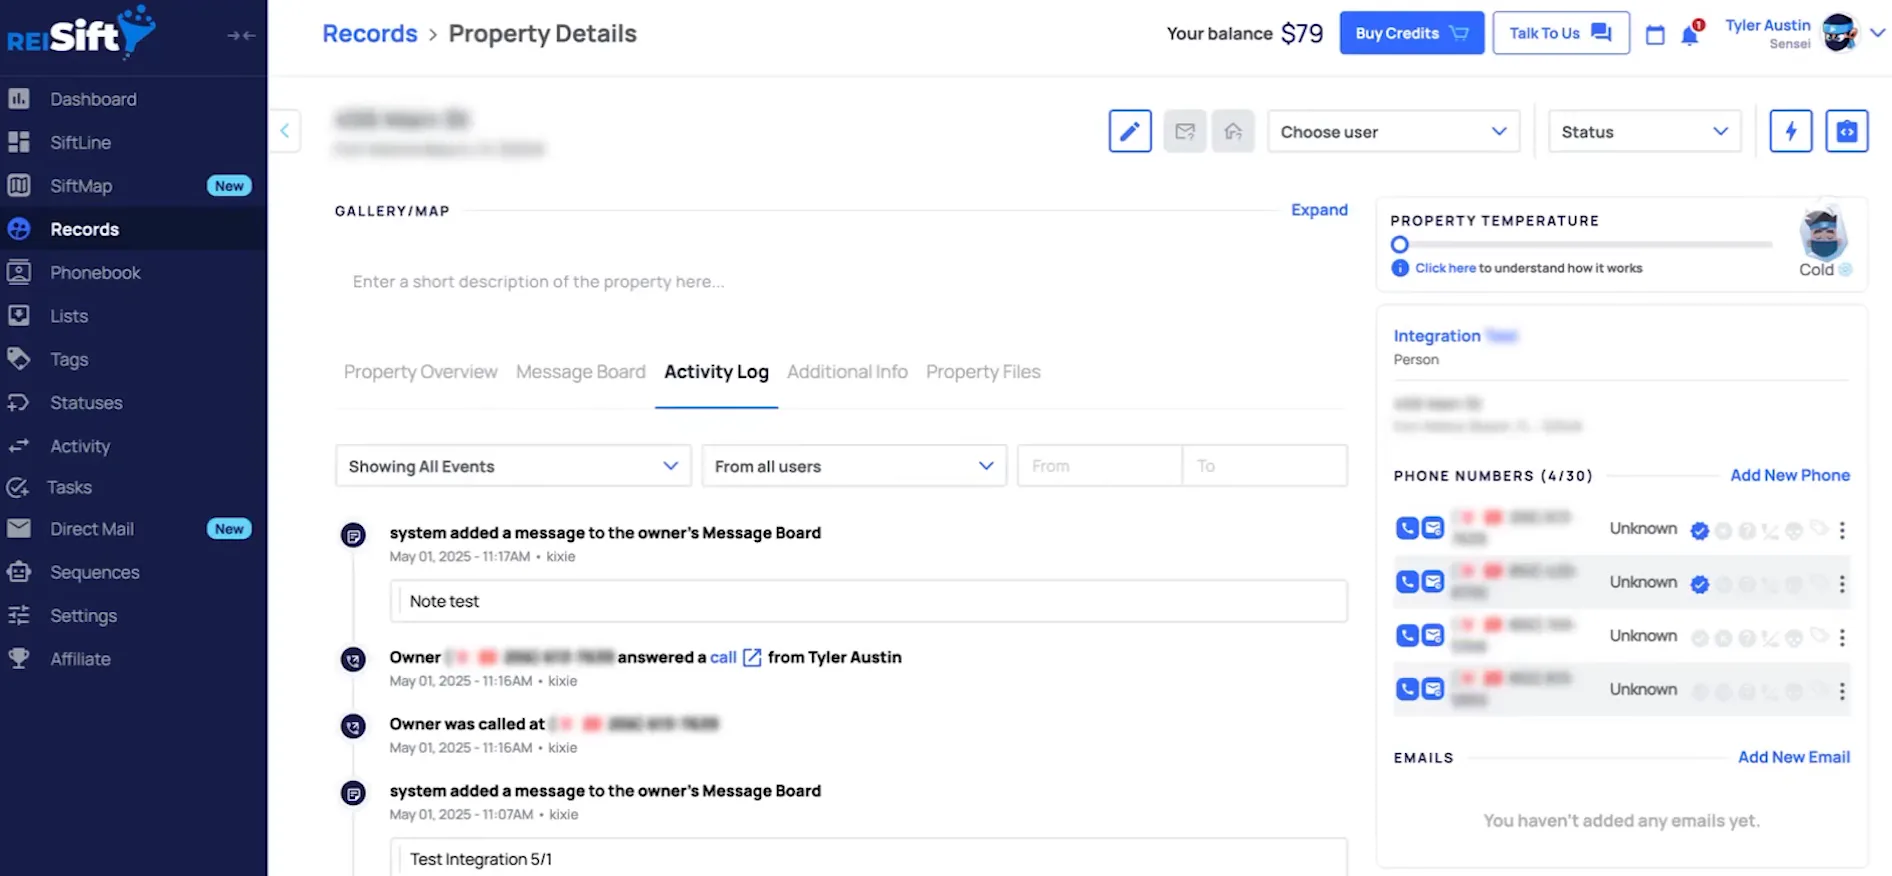Open the three-dot menu for first phone number
The width and height of the screenshot is (1892, 876).
pos(1842,530)
